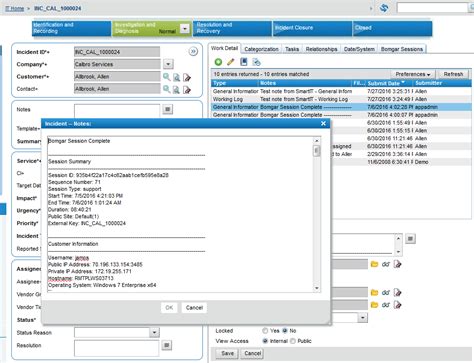
Task: Open the Investigation and Diagnosis stage dropdown arrow
Action: (x=185, y=29)
